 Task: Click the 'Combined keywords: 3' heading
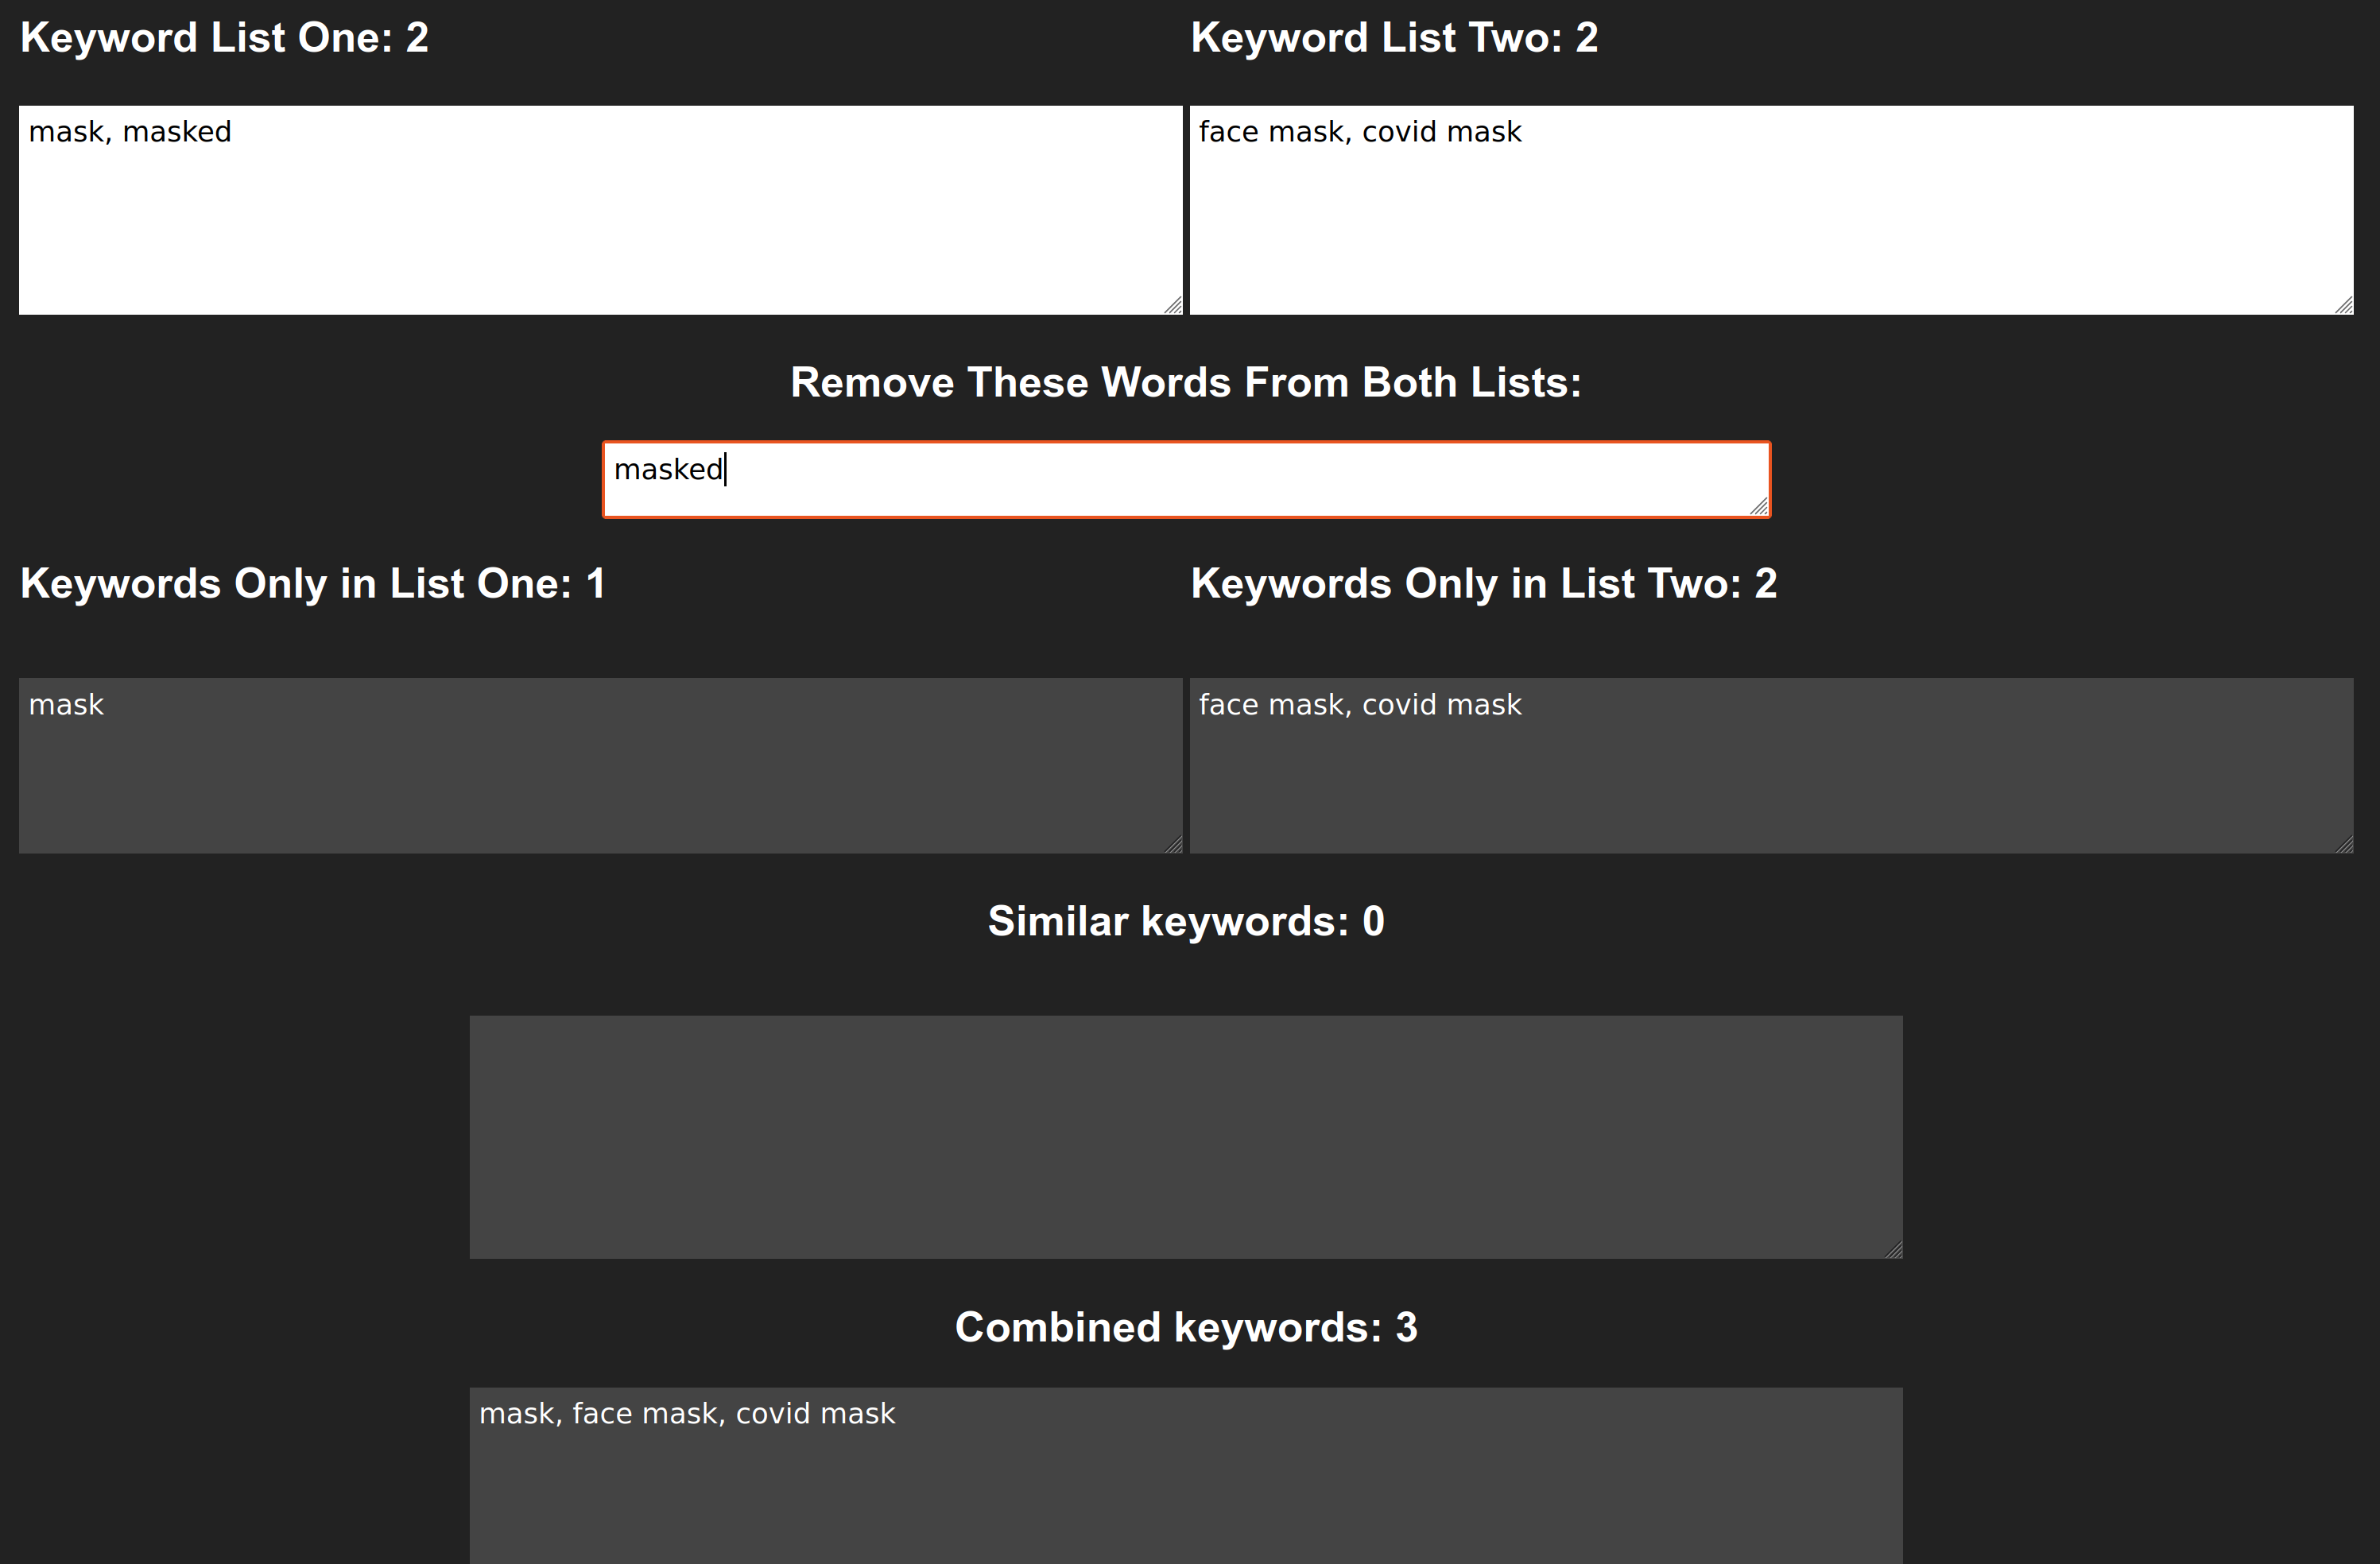[1185, 1328]
